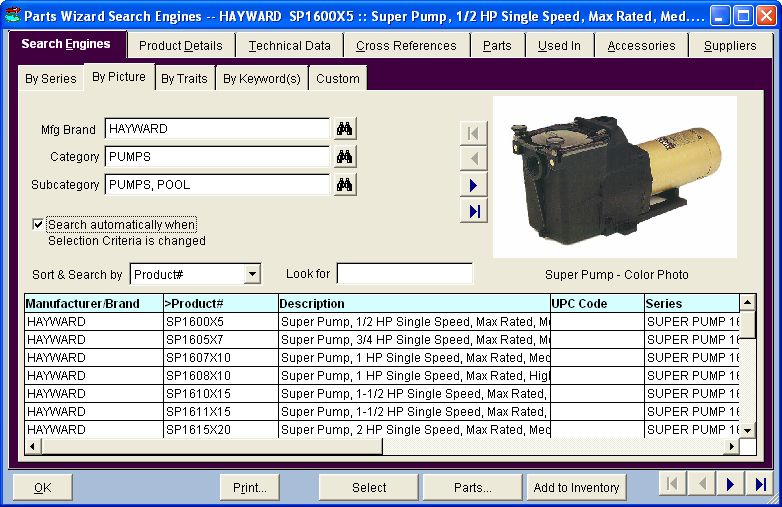Image resolution: width=782 pixels, height=507 pixels.
Task: Click the >Product# column header
Action: point(220,303)
